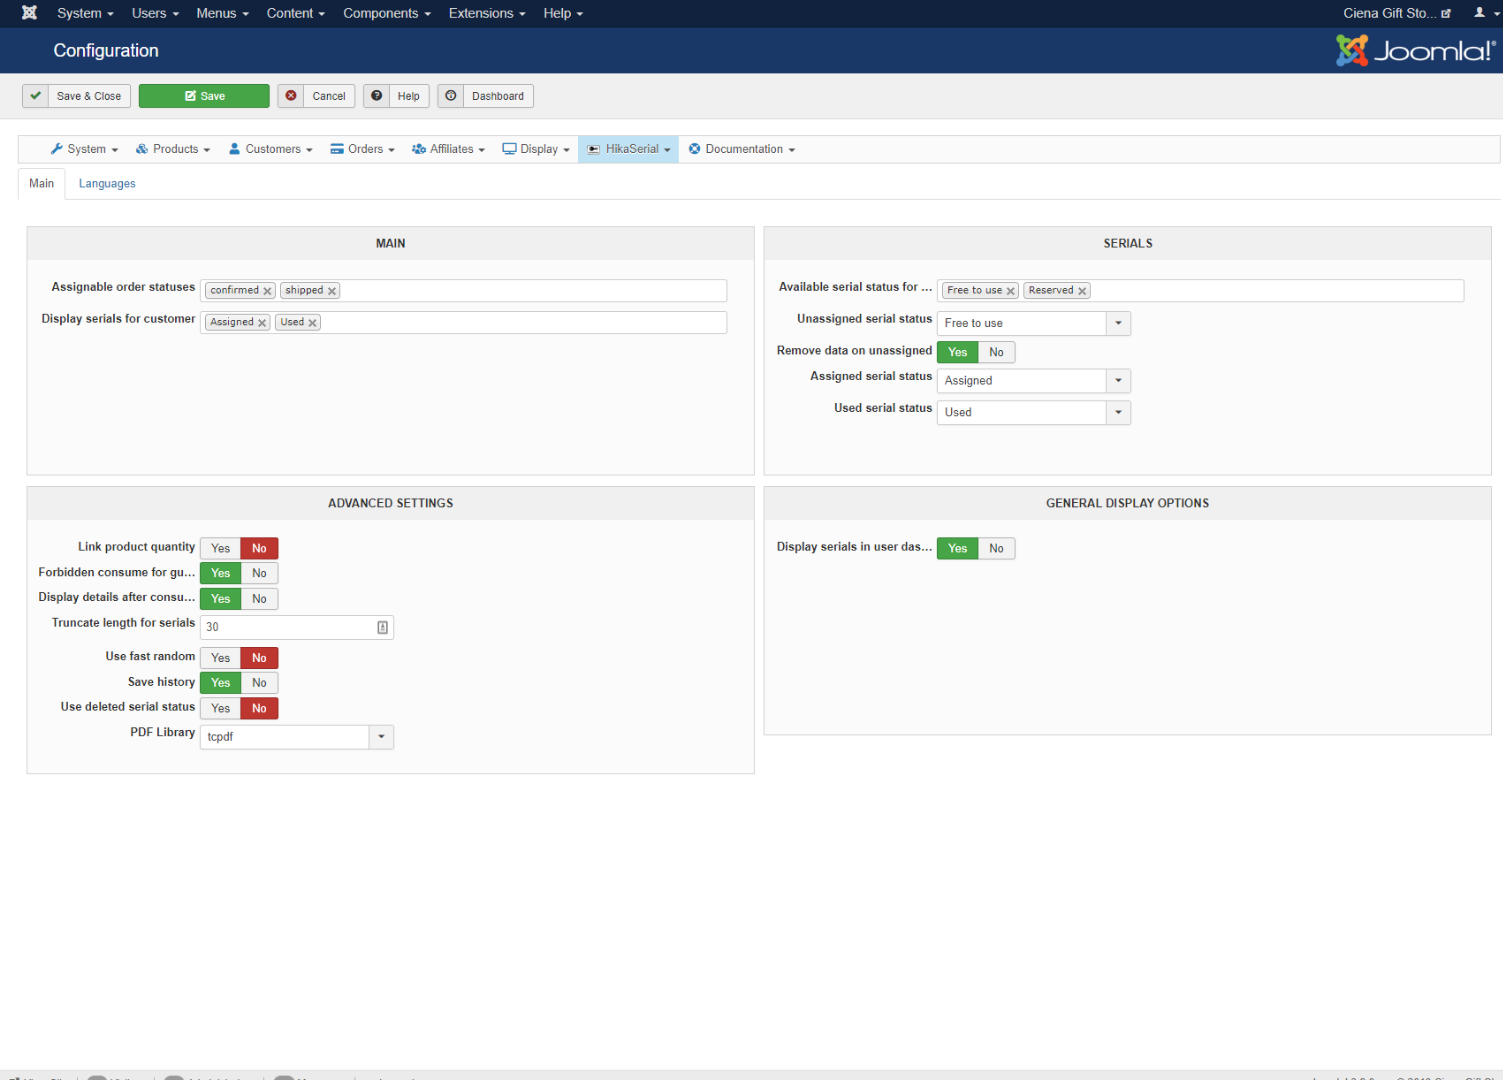Set Display details after consume to No
Screen dimensions: 1503x1080
(x=260, y=599)
